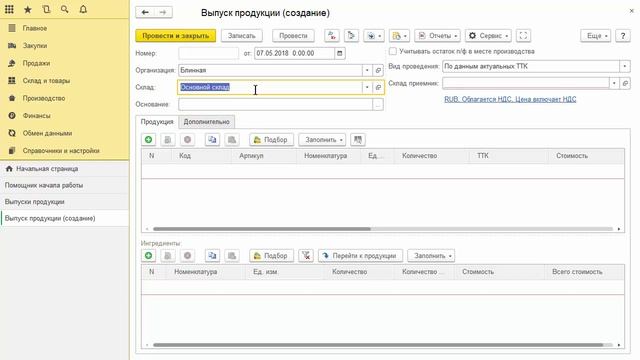Image resolution: width=640 pixels, height=360 pixels.
Task: Click the clear filter icon in Ингредиенты toolbar
Action: point(306,256)
